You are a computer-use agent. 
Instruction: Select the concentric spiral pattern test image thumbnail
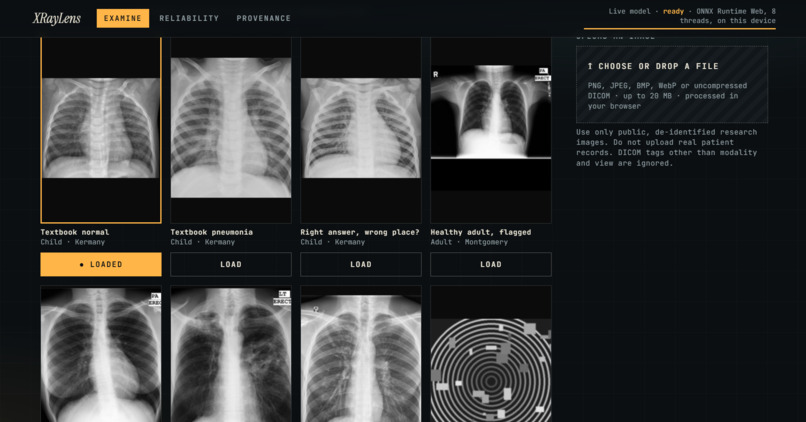click(491, 354)
